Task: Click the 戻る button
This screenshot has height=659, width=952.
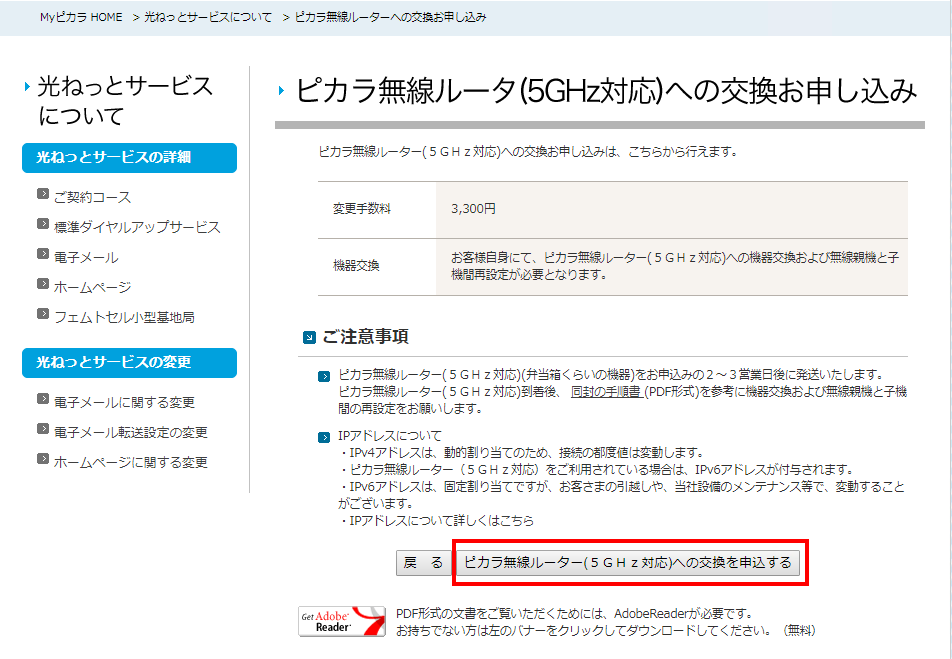Action: pyautogui.click(x=423, y=563)
